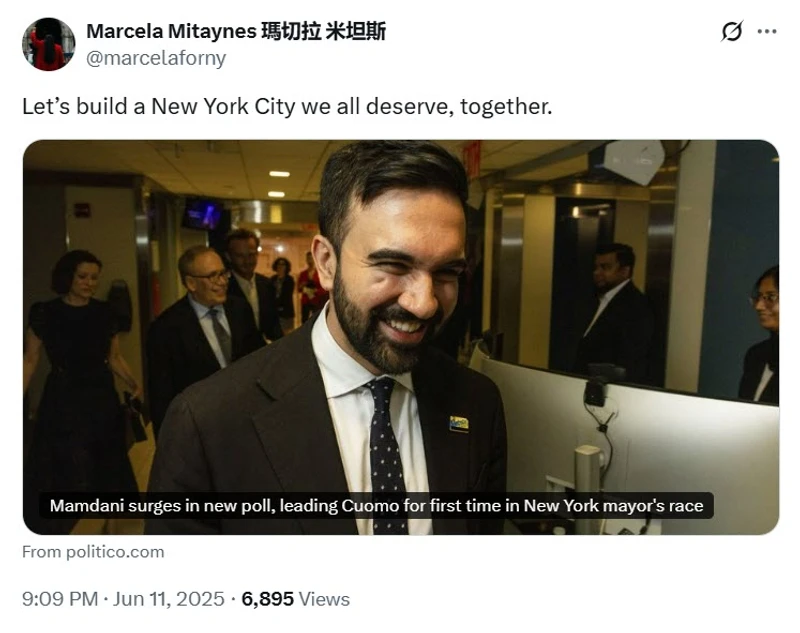
Task: Open the Politico article image card
Action: (401, 337)
